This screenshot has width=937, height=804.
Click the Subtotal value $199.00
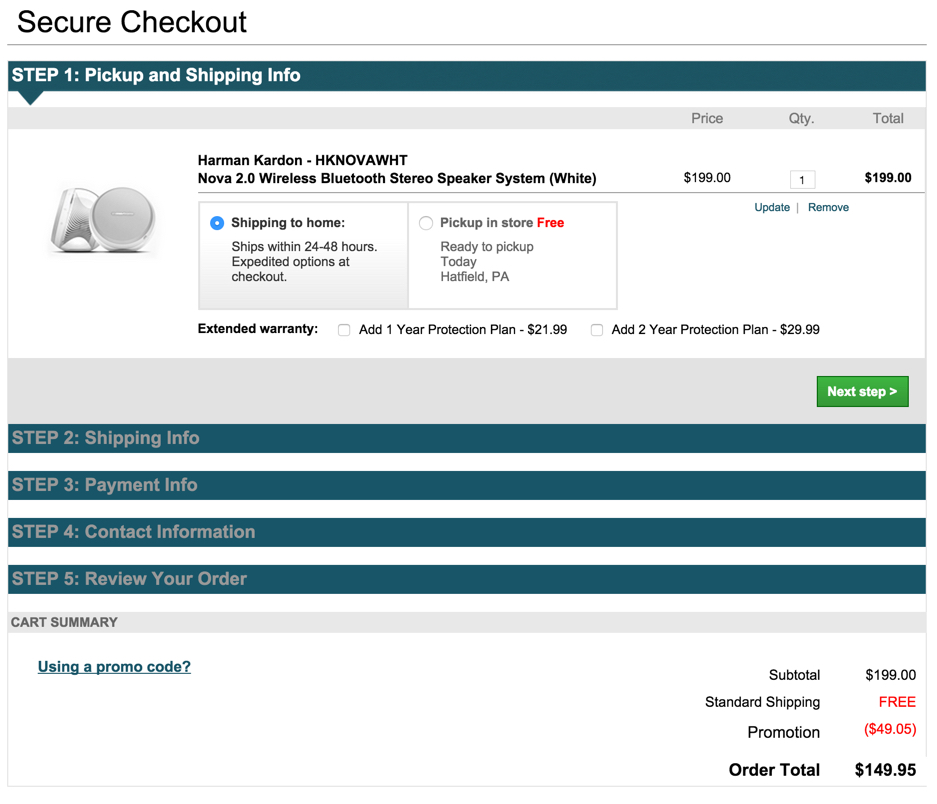890,675
